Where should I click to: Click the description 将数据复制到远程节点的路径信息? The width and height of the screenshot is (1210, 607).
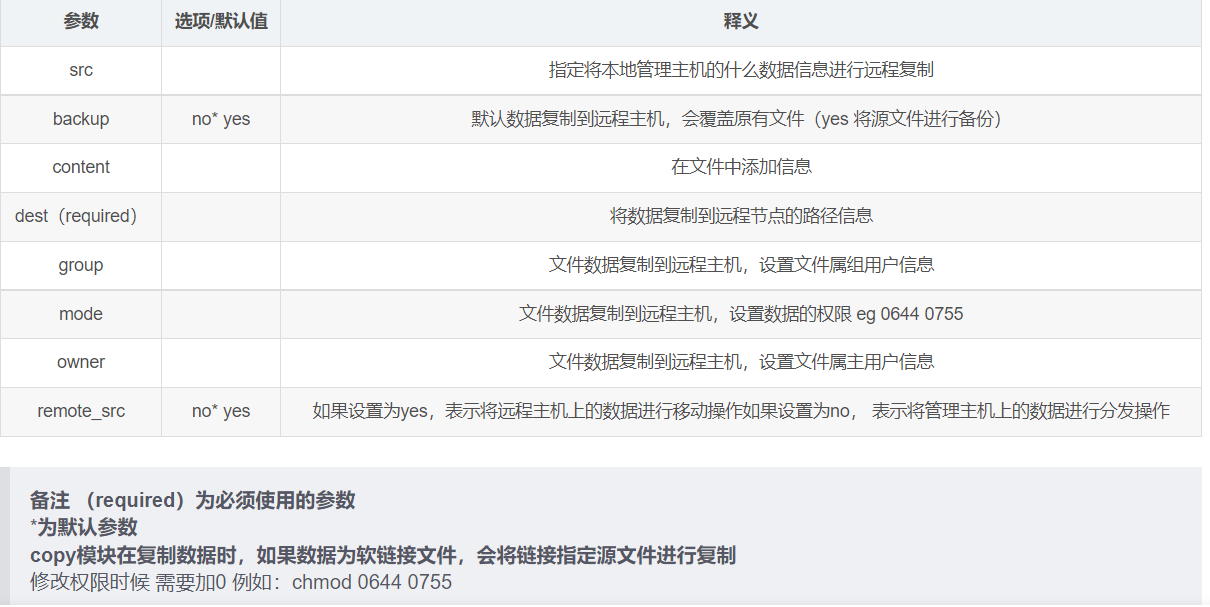[x=741, y=216]
